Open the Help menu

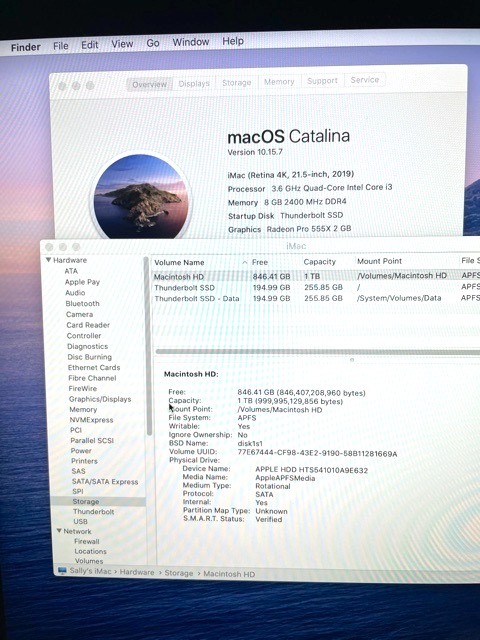(x=233, y=41)
